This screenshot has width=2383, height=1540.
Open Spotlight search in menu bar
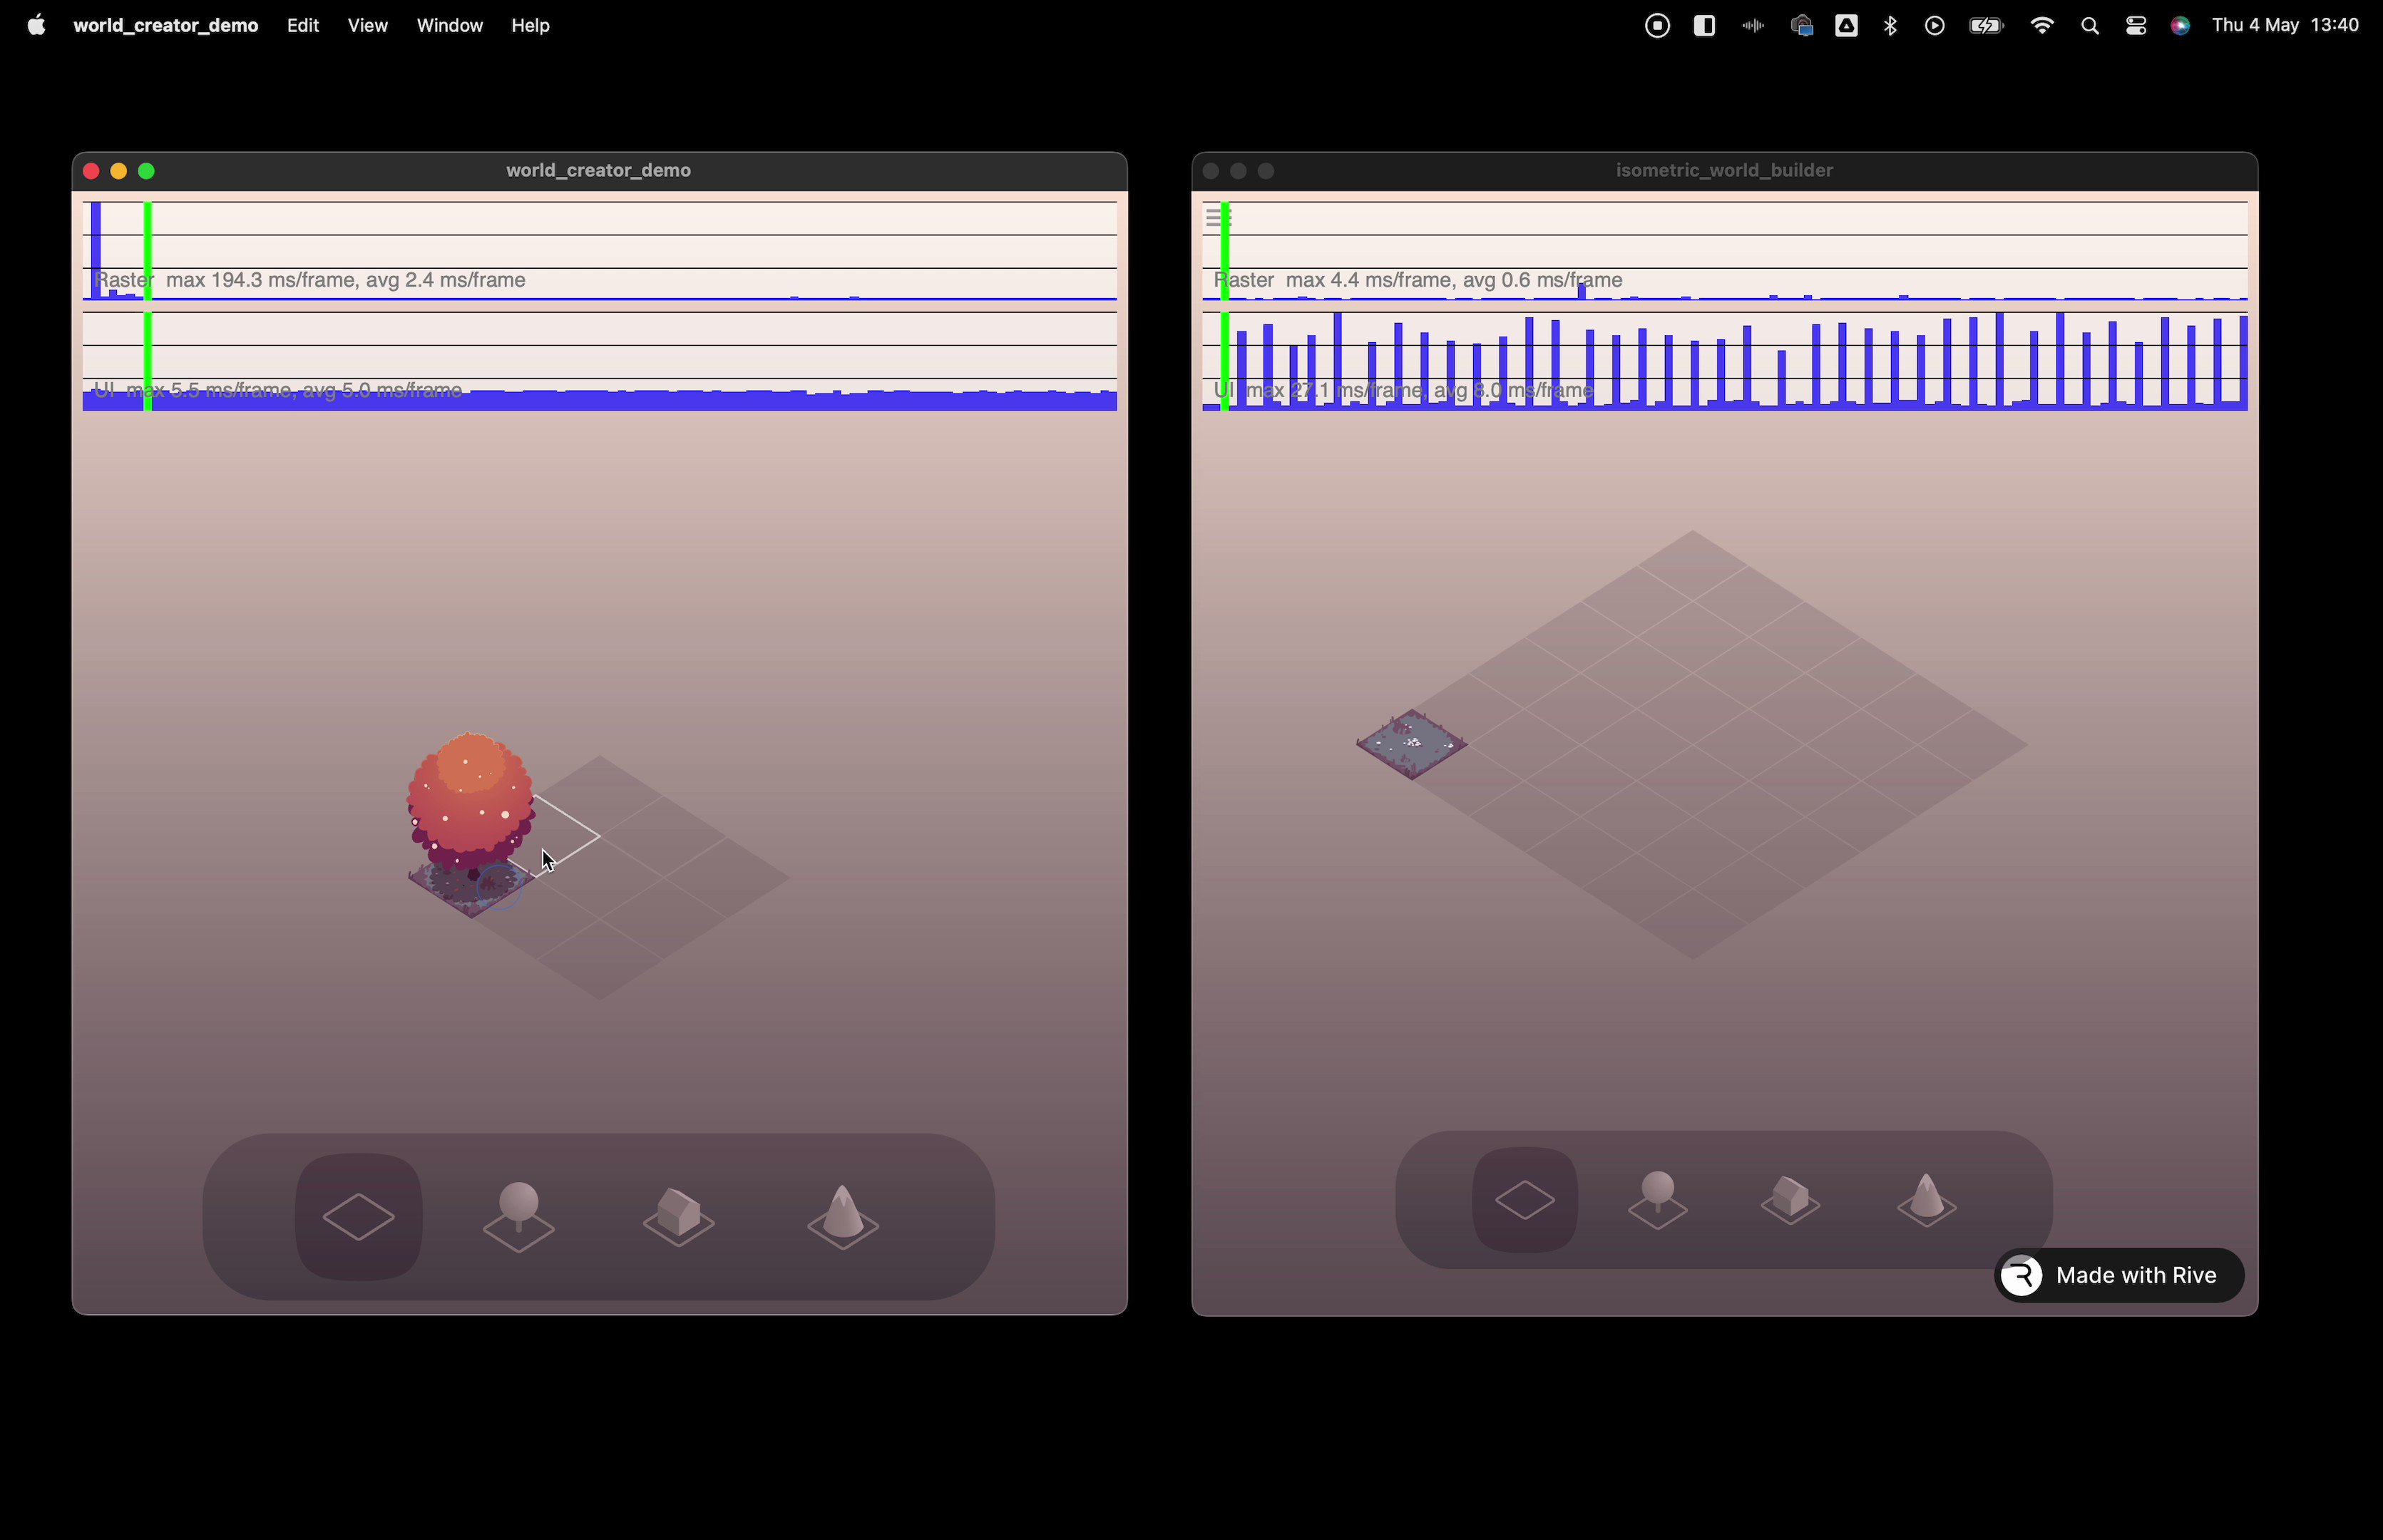pos(2089,26)
